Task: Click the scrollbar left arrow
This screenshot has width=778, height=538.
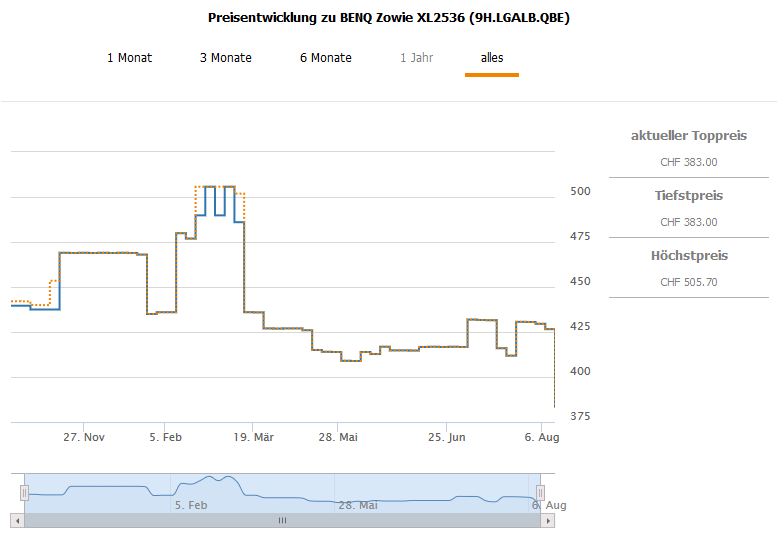Action: (x=17, y=521)
